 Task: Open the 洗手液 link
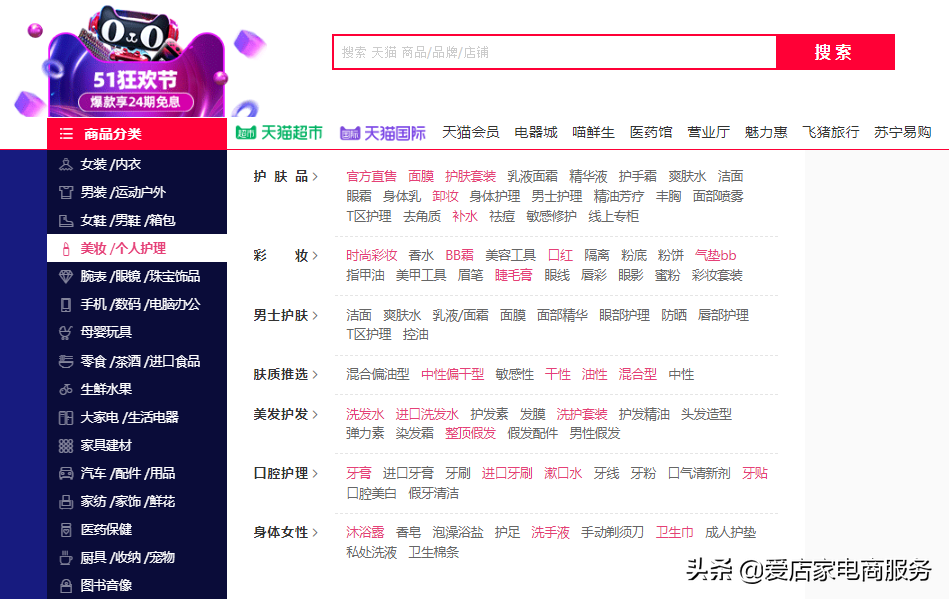point(550,532)
